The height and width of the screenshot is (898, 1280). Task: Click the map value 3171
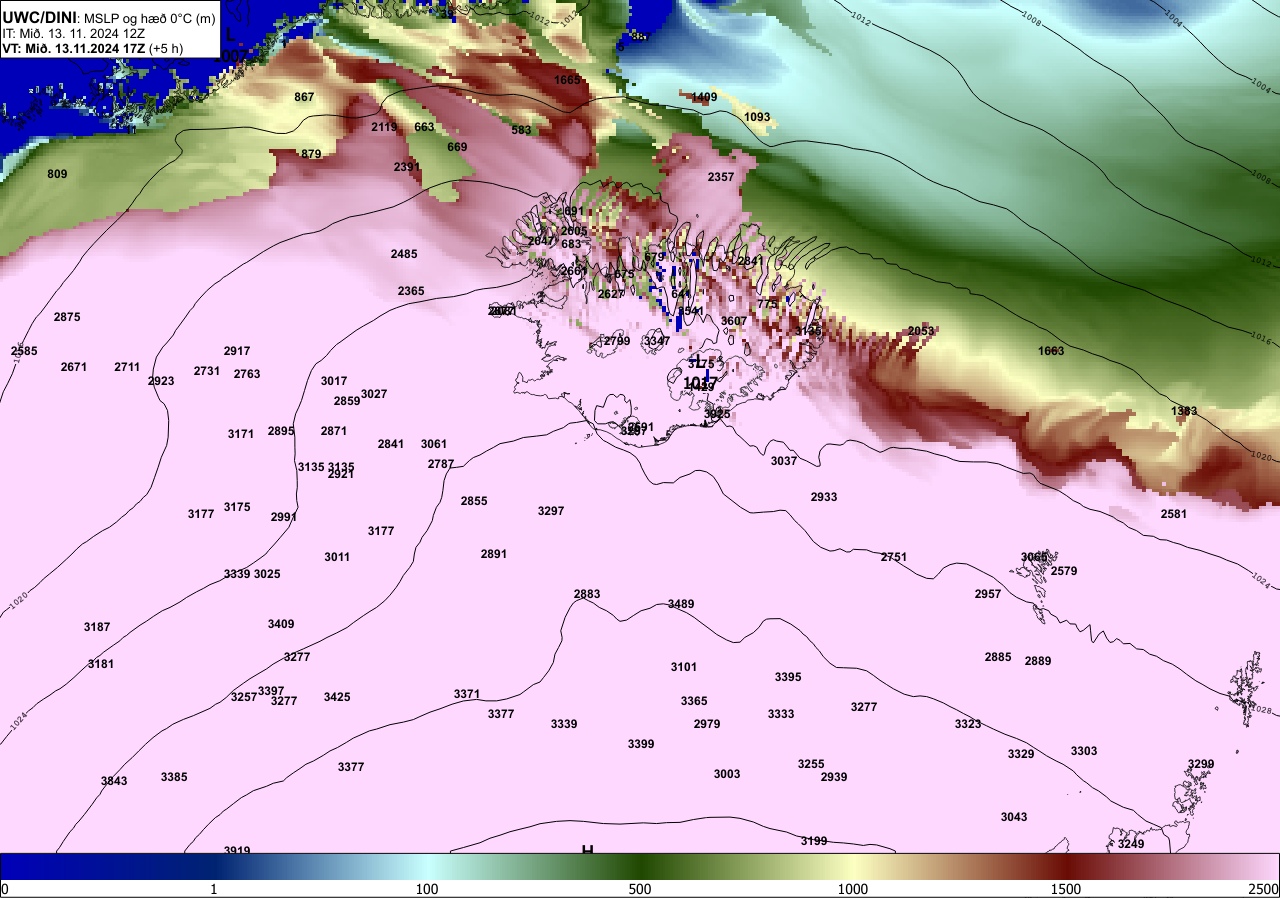coord(241,434)
